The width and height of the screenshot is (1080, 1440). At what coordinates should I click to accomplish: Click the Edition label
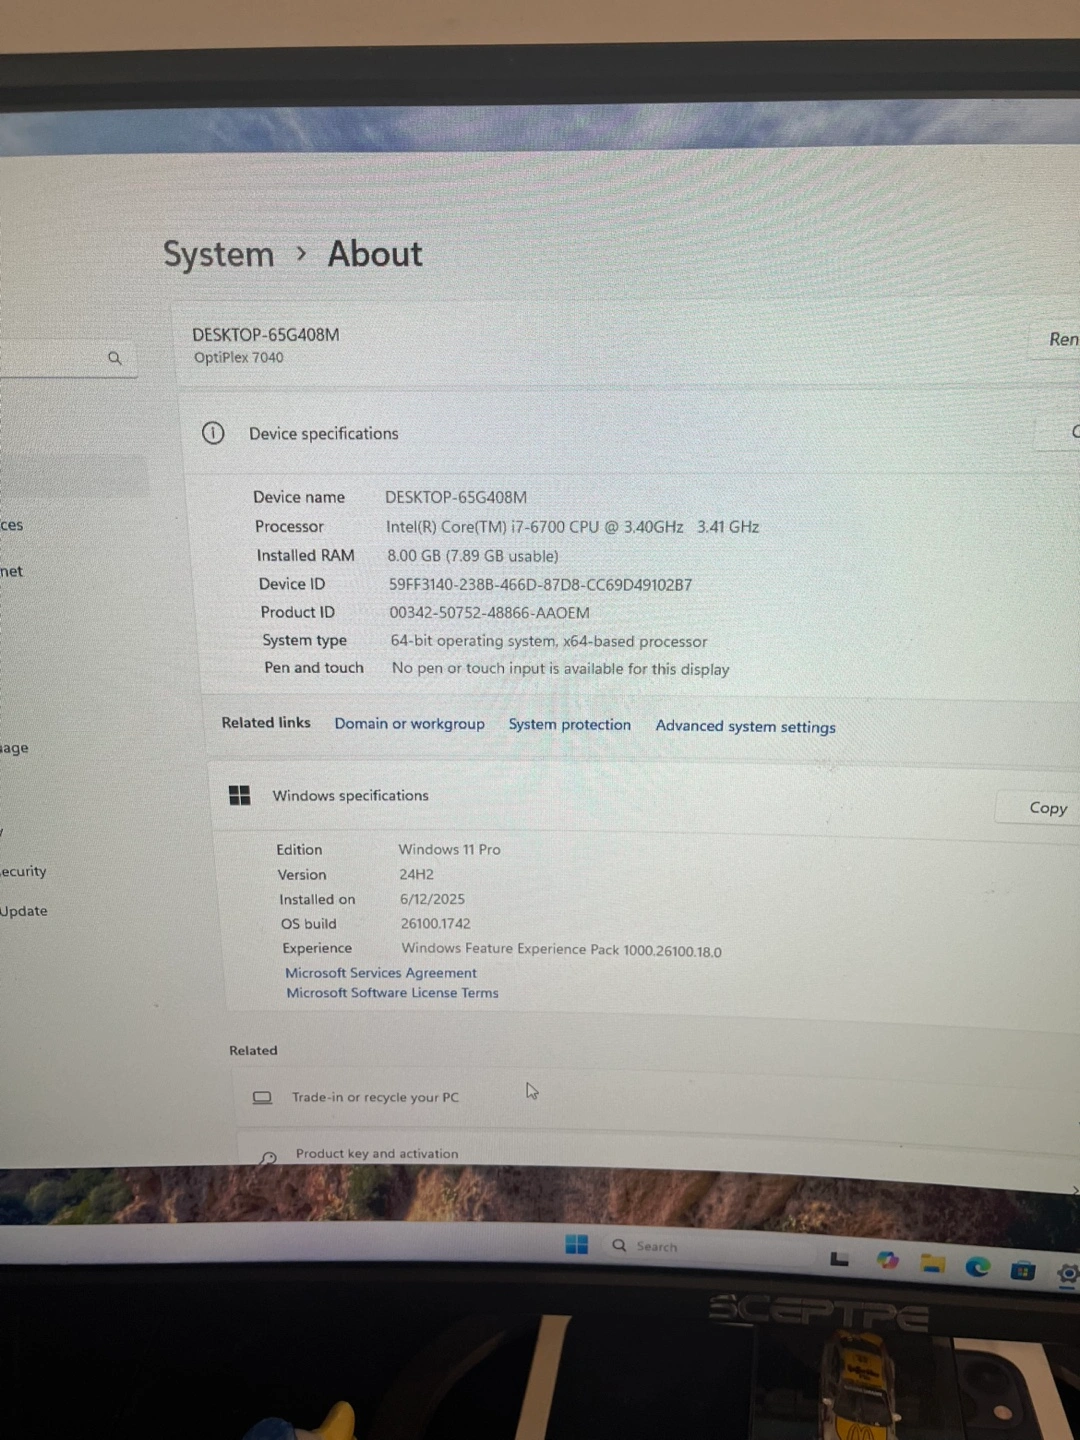pyautogui.click(x=299, y=849)
